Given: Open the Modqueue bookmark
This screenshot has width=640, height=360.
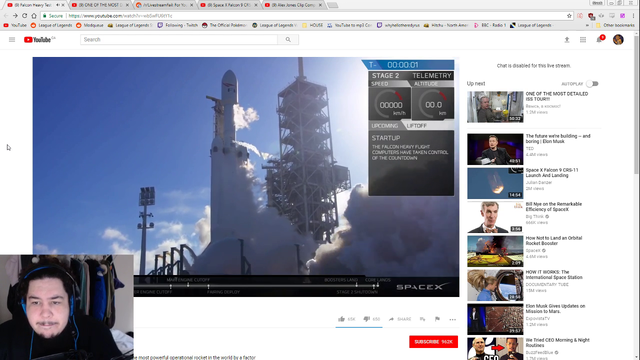Looking at the screenshot, I should click(x=89, y=25).
